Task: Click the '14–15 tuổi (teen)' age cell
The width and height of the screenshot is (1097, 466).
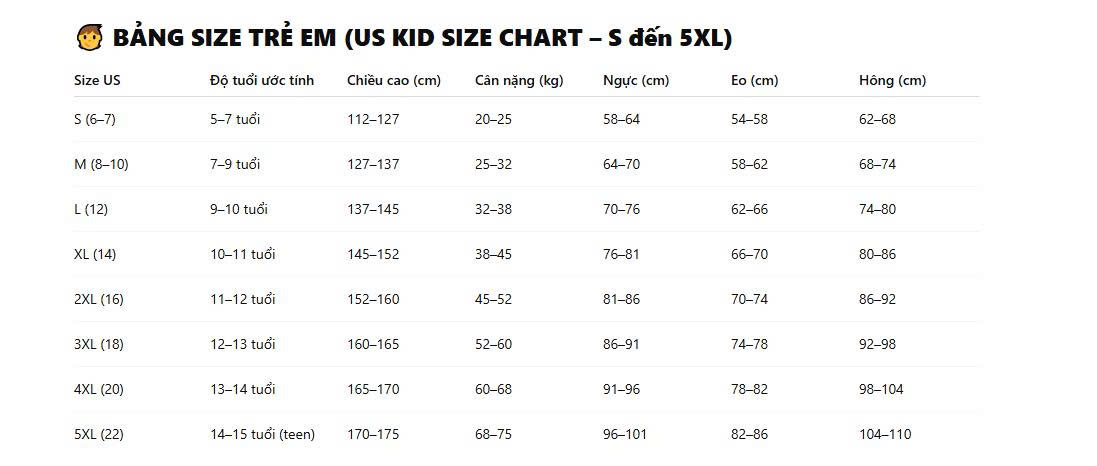Action: 262,434
